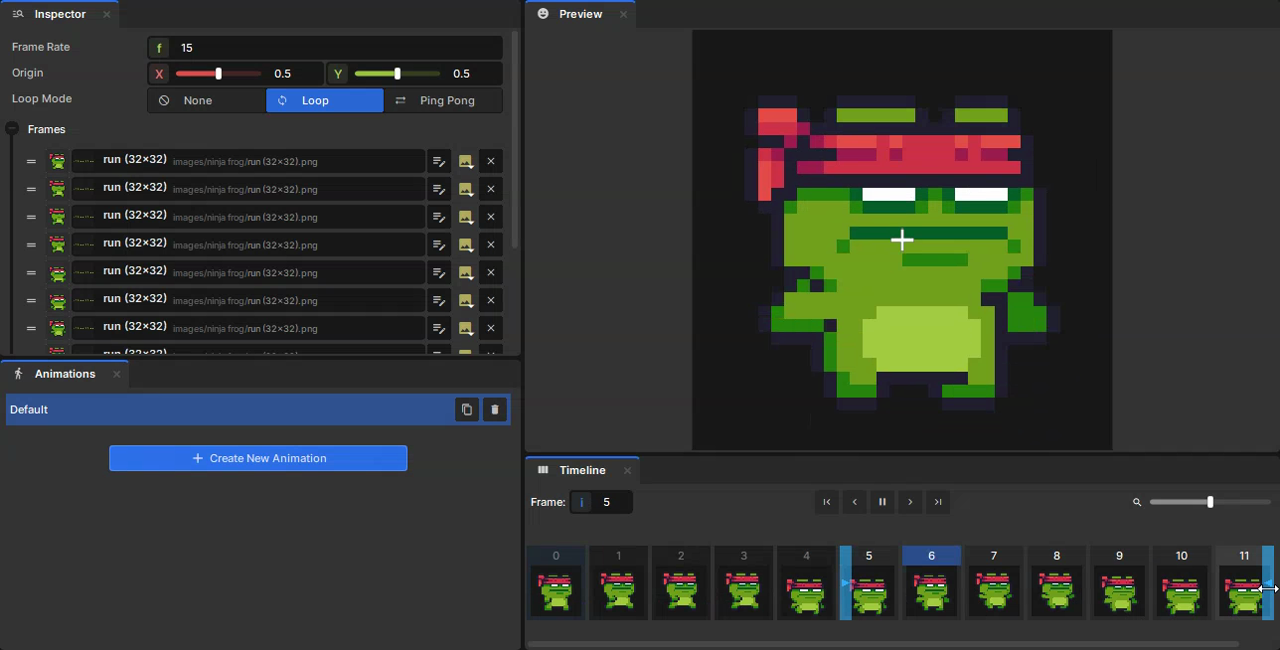Open edit properties icon on second frame row
The width and height of the screenshot is (1280, 650).
(438, 189)
